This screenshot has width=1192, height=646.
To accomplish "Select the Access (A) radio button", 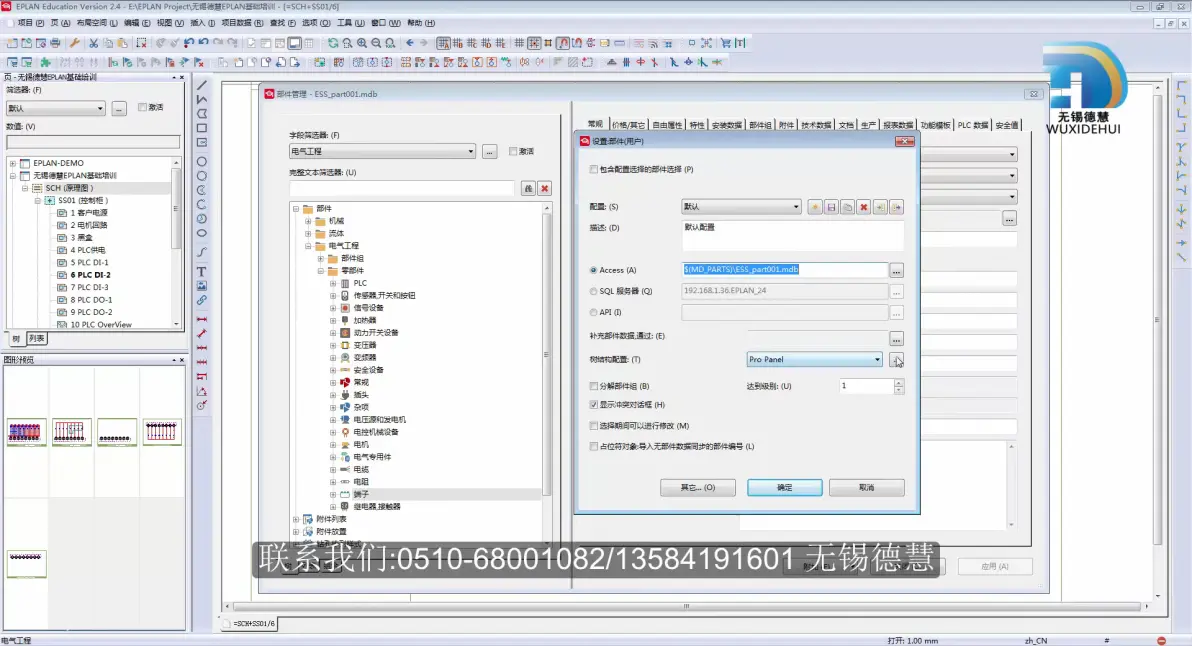I will point(594,270).
